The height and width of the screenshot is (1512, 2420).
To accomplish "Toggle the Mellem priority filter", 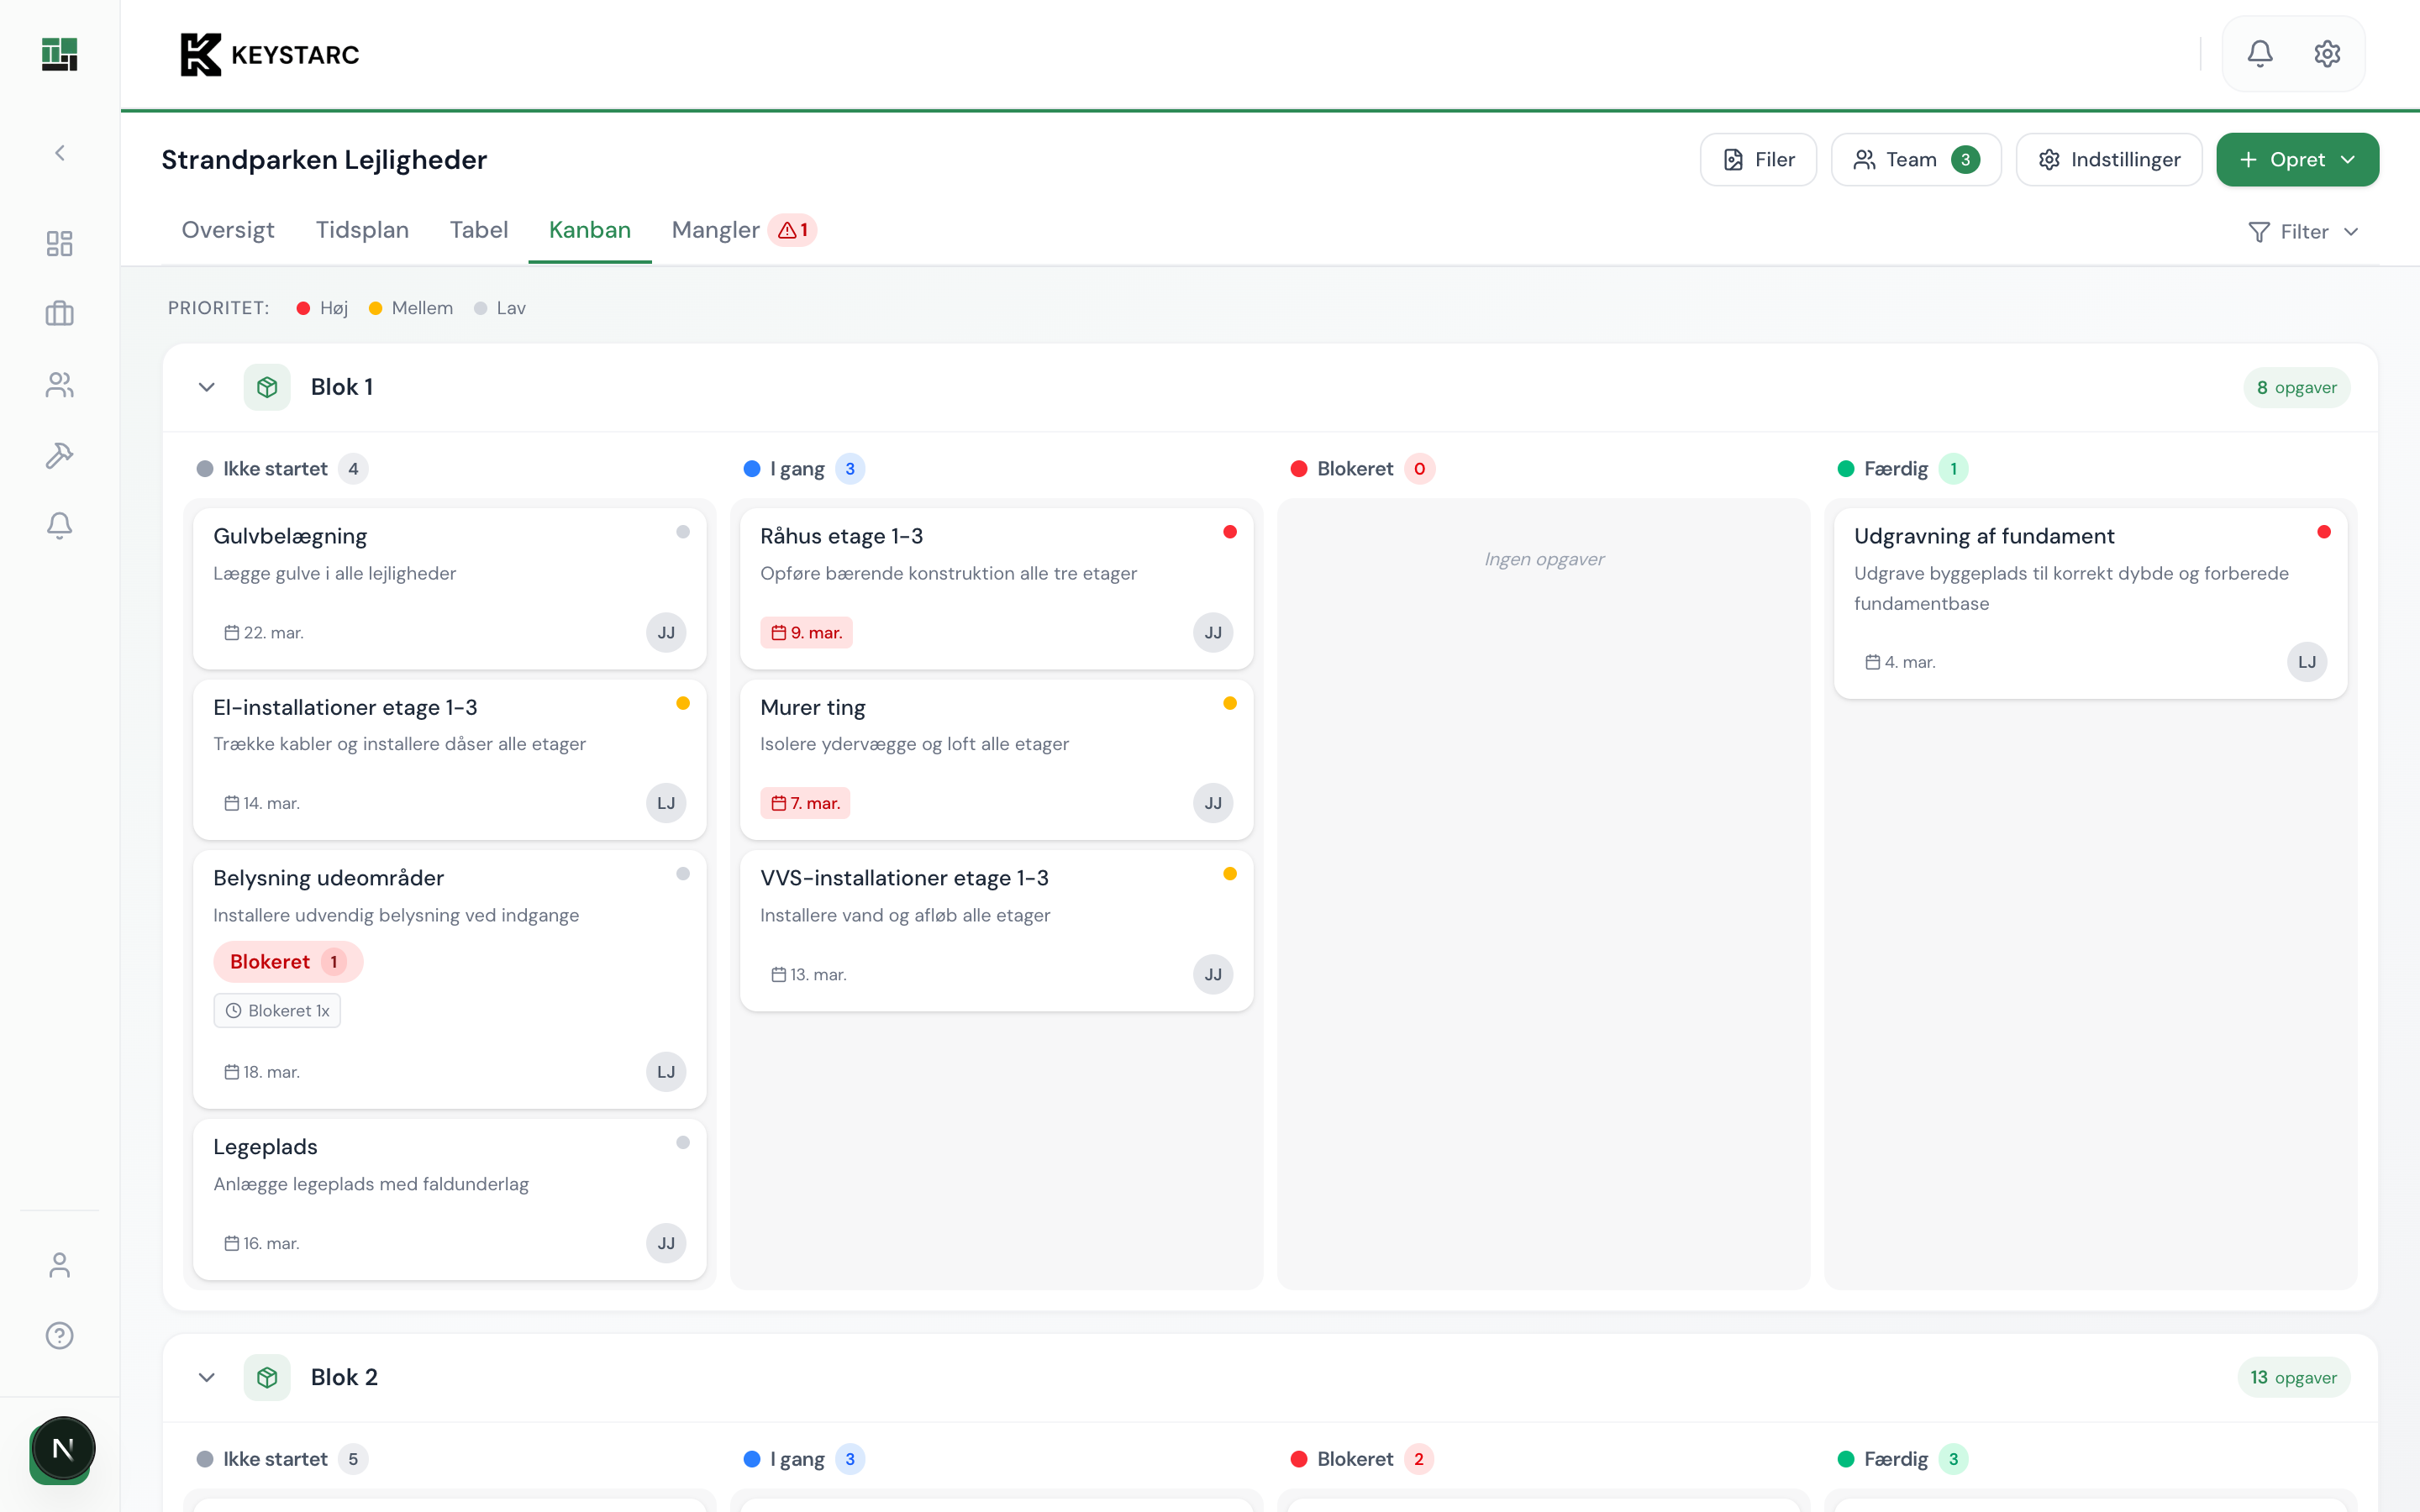I will tap(410, 307).
